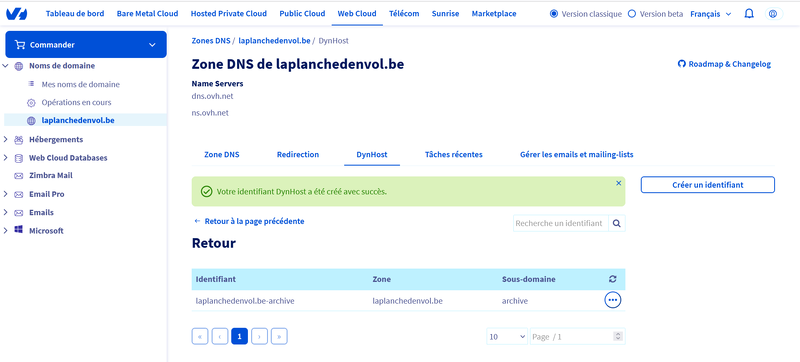800x362 pixels.
Task: Open the notifications bell
Action: coord(749,14)
